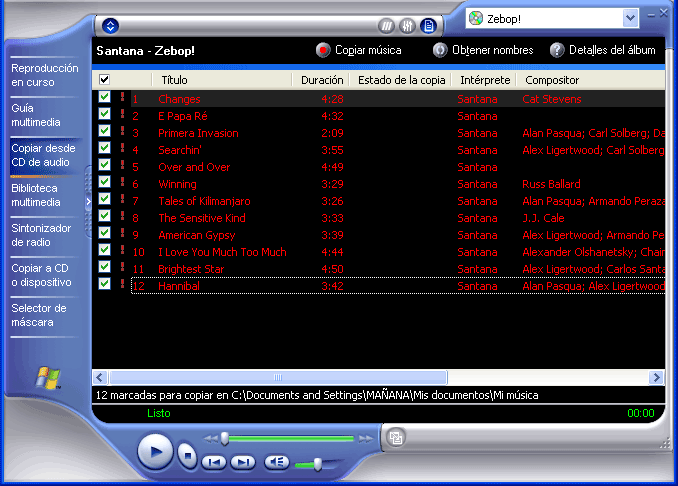Viewport: 678px width, 486px height.
Task: Uncheck track 3 Primera Invasion
Action: [x=104, y=131]
